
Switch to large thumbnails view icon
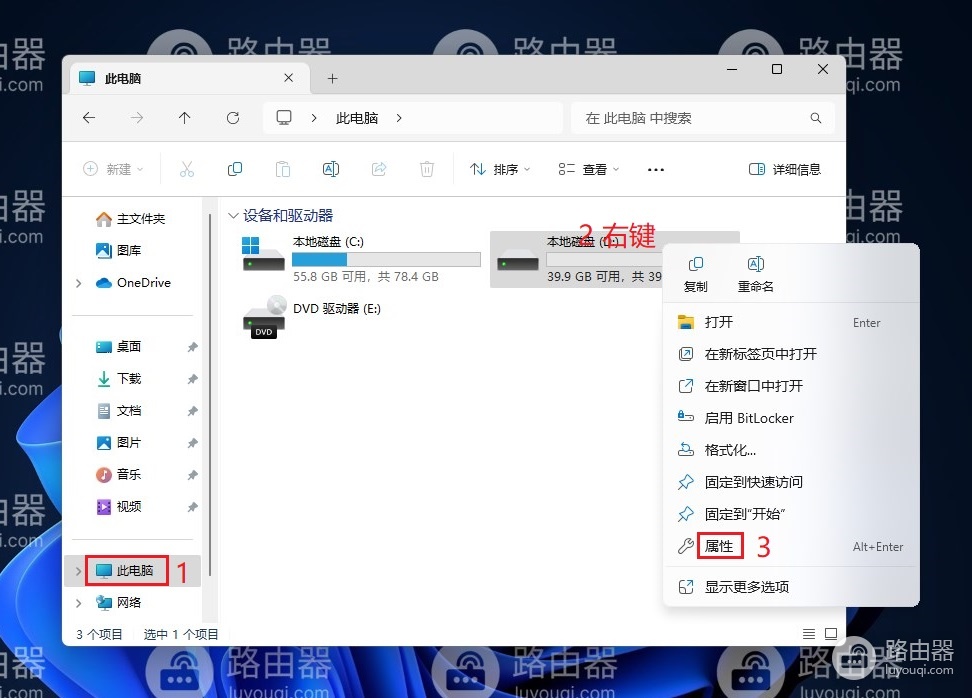click(831, 634)
